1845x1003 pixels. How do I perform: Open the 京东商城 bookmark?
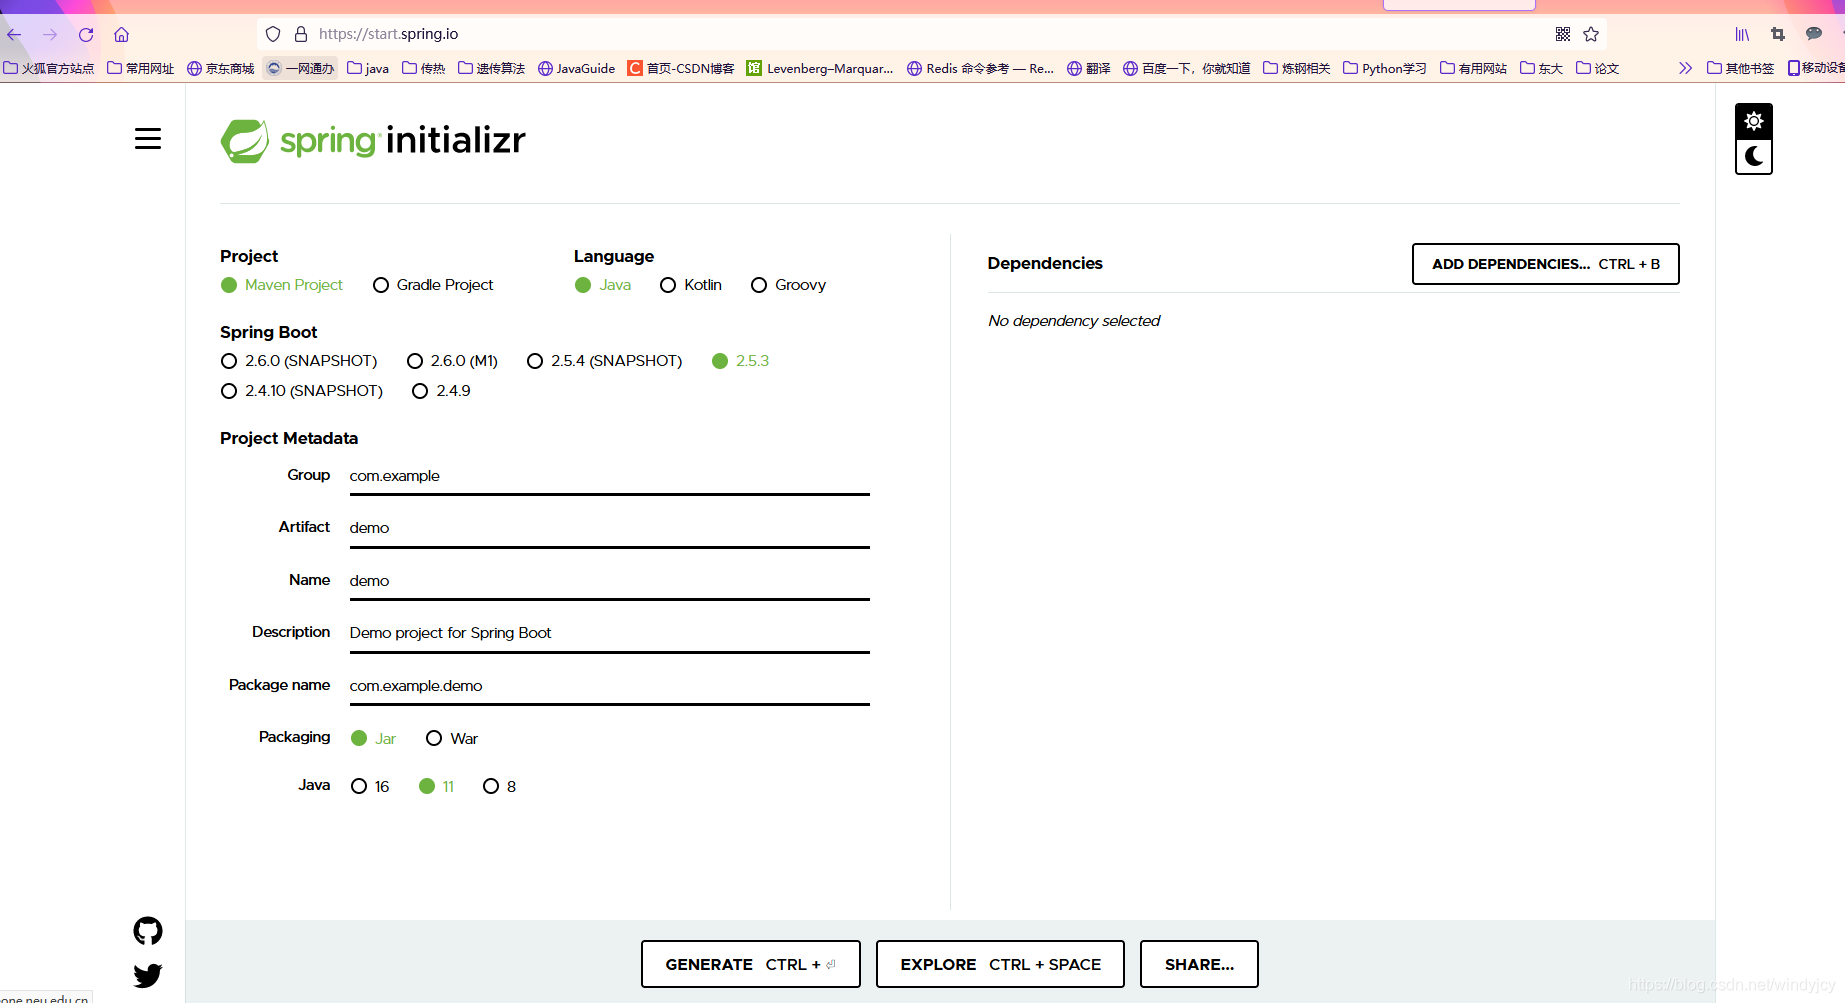(x=220, y=68)
